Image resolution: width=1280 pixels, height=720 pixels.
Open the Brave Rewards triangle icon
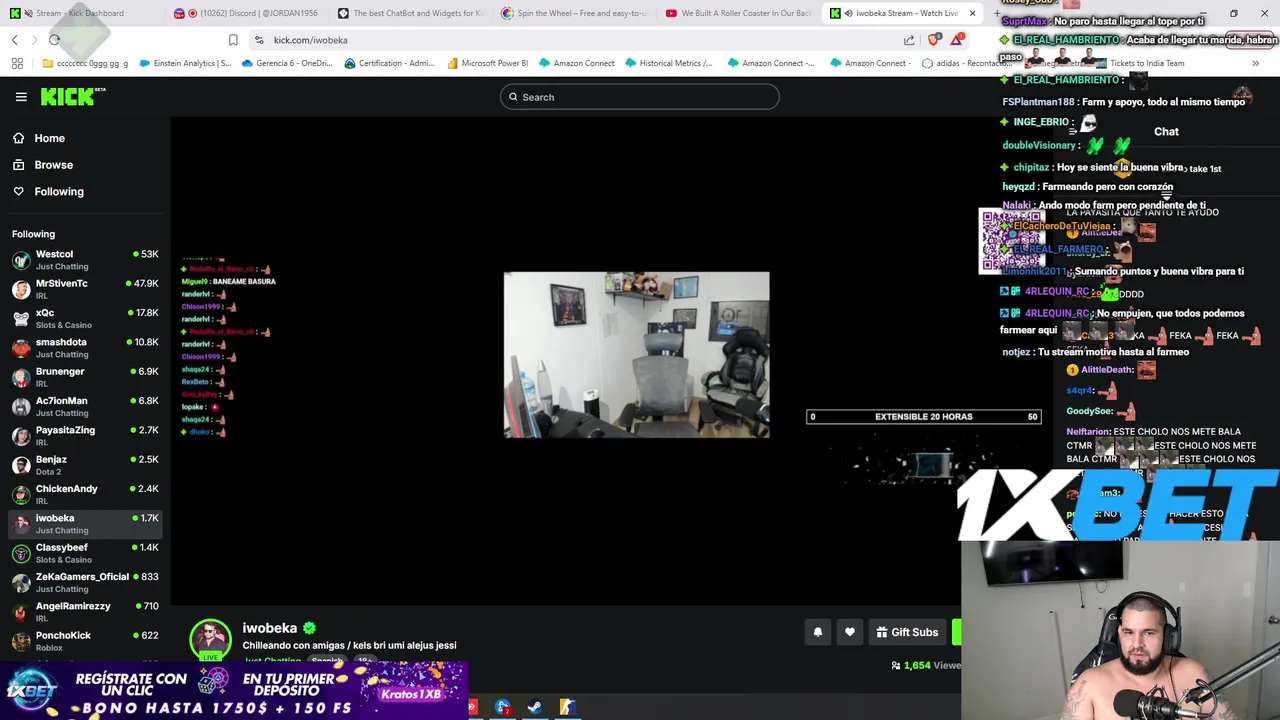pyautogui.click(x=958, y=40)
